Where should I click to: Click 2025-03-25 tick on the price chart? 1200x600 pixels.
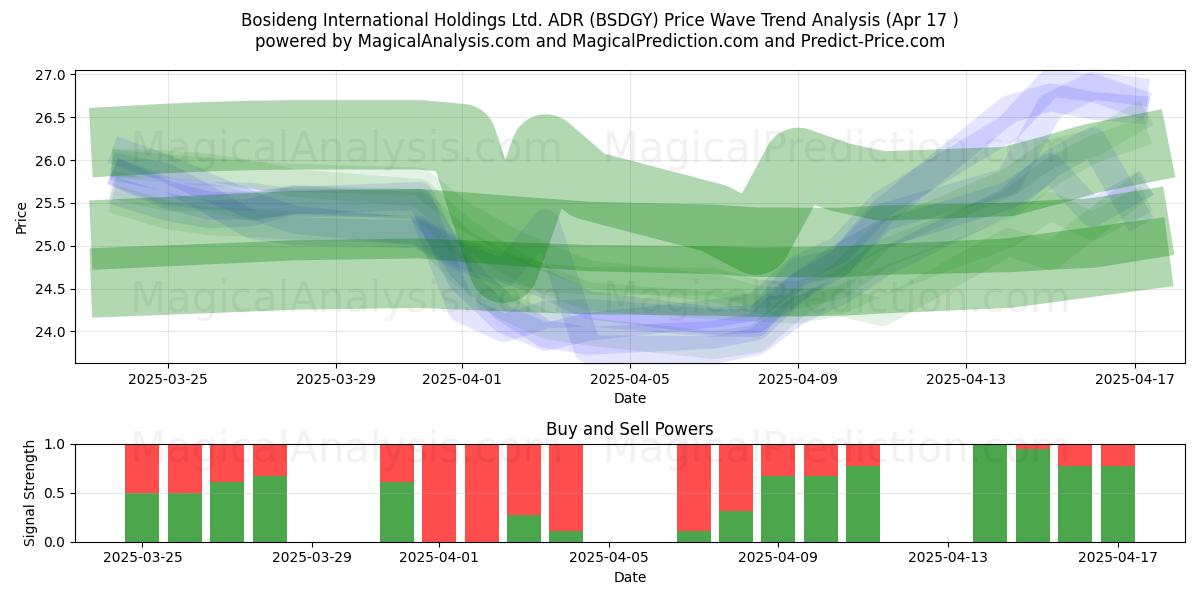coord(167,379)
